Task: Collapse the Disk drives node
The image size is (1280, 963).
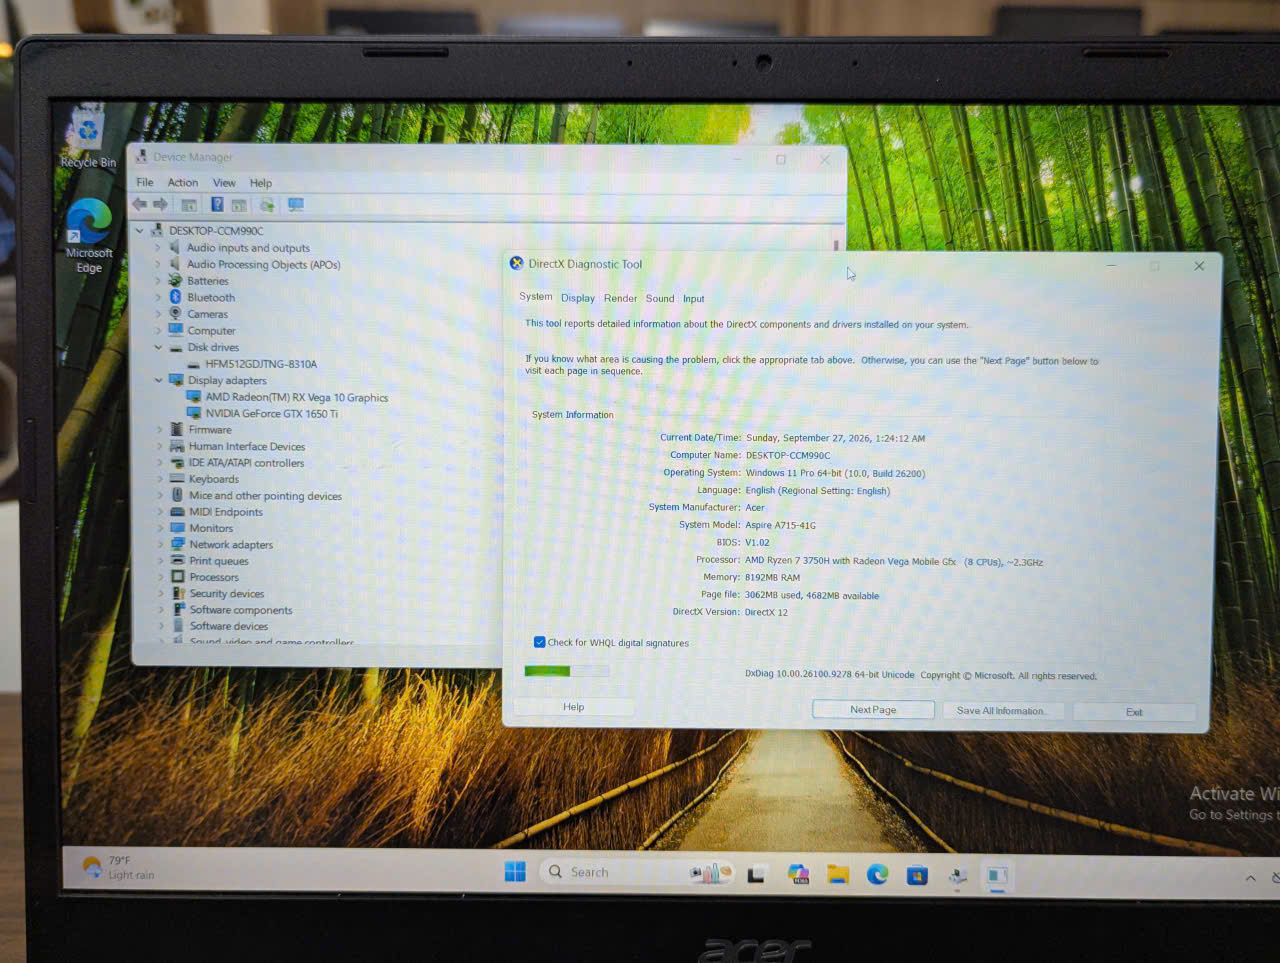Action: tap(158, 347)
